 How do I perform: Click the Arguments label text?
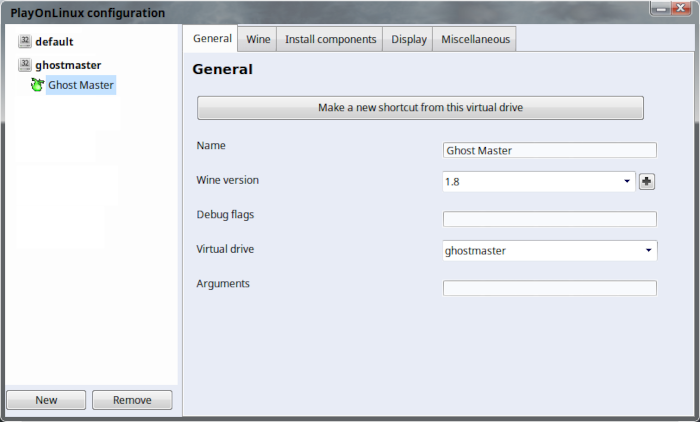223,284
